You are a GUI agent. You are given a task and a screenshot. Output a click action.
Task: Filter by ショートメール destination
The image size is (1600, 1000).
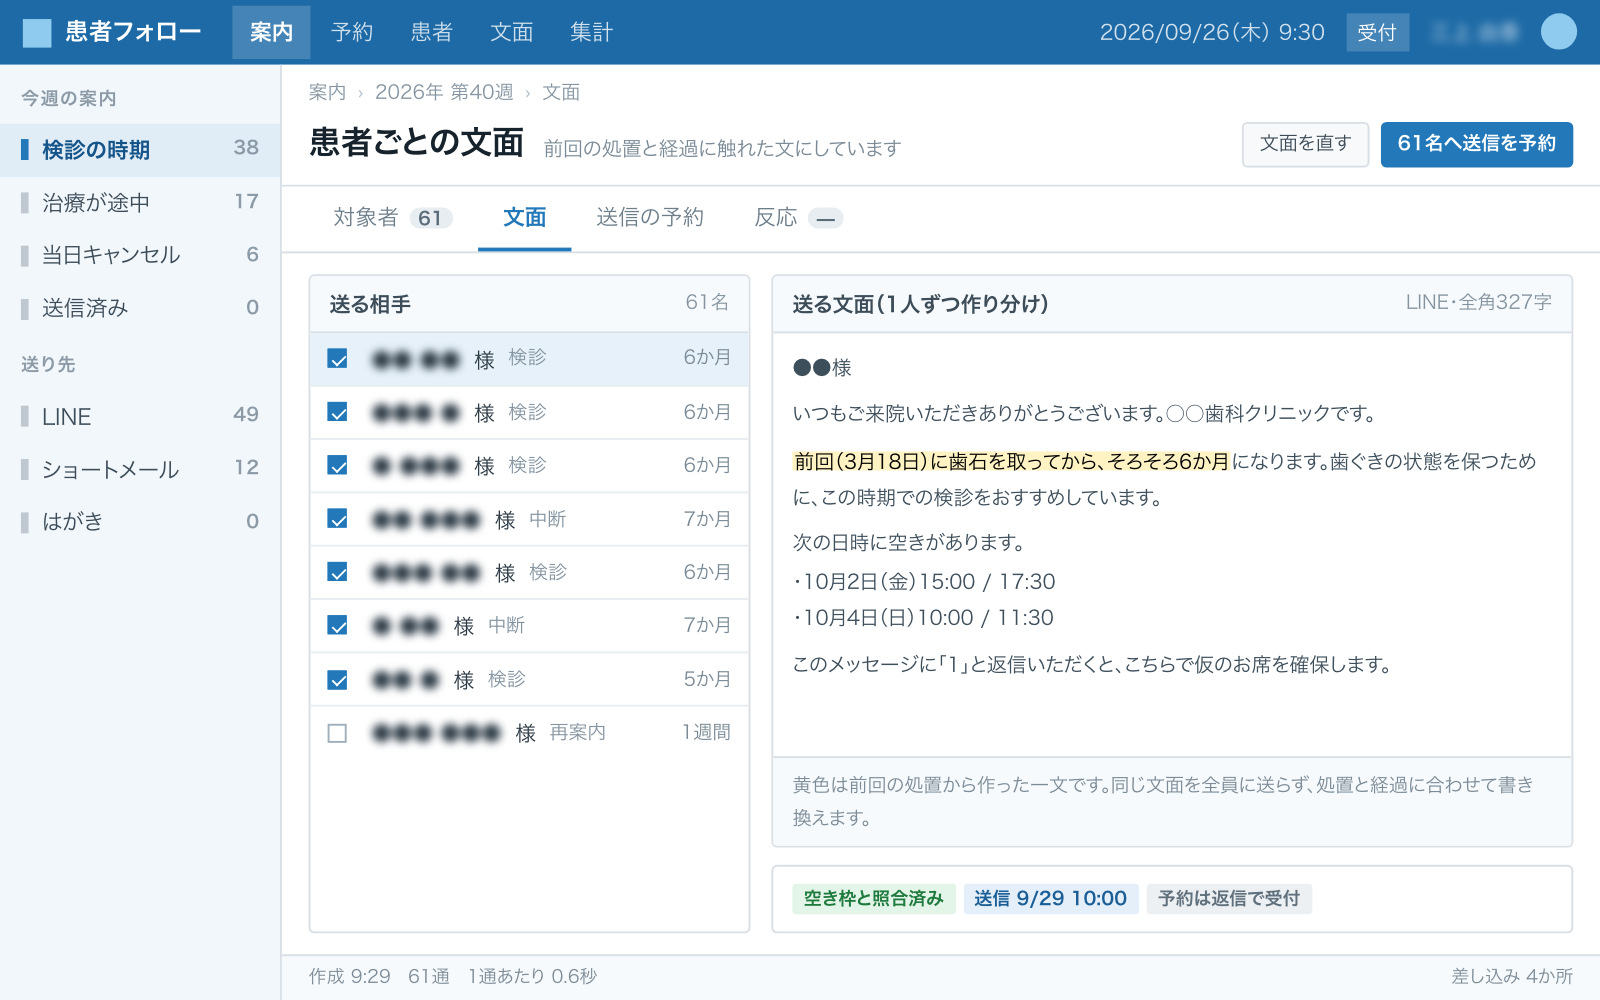(x=140, y=469)
